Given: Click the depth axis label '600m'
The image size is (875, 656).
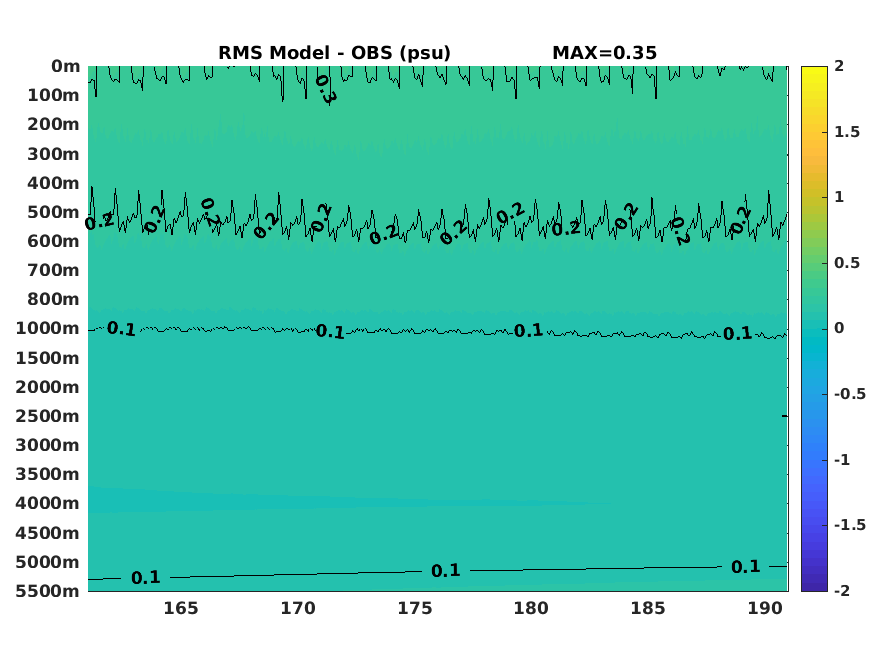Looking at the screenshot, I should click(54, 241).
